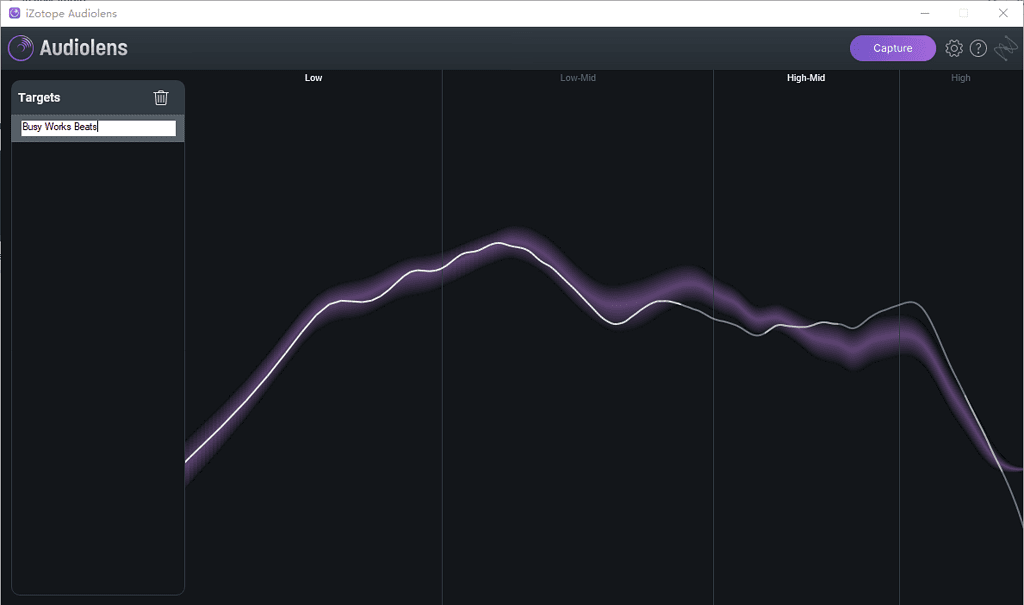Viewport: 1024px width, 605px height.
Task: Click the app icon in the title bar
Action: pos(14,13)
